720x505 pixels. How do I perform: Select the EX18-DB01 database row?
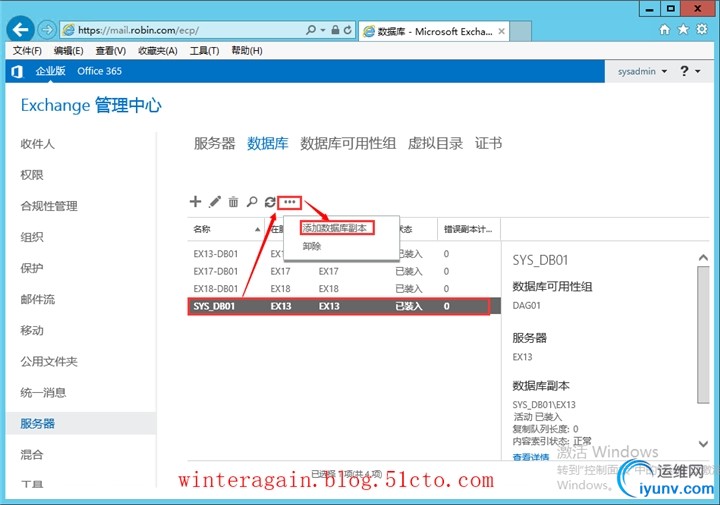coord(344,289)
